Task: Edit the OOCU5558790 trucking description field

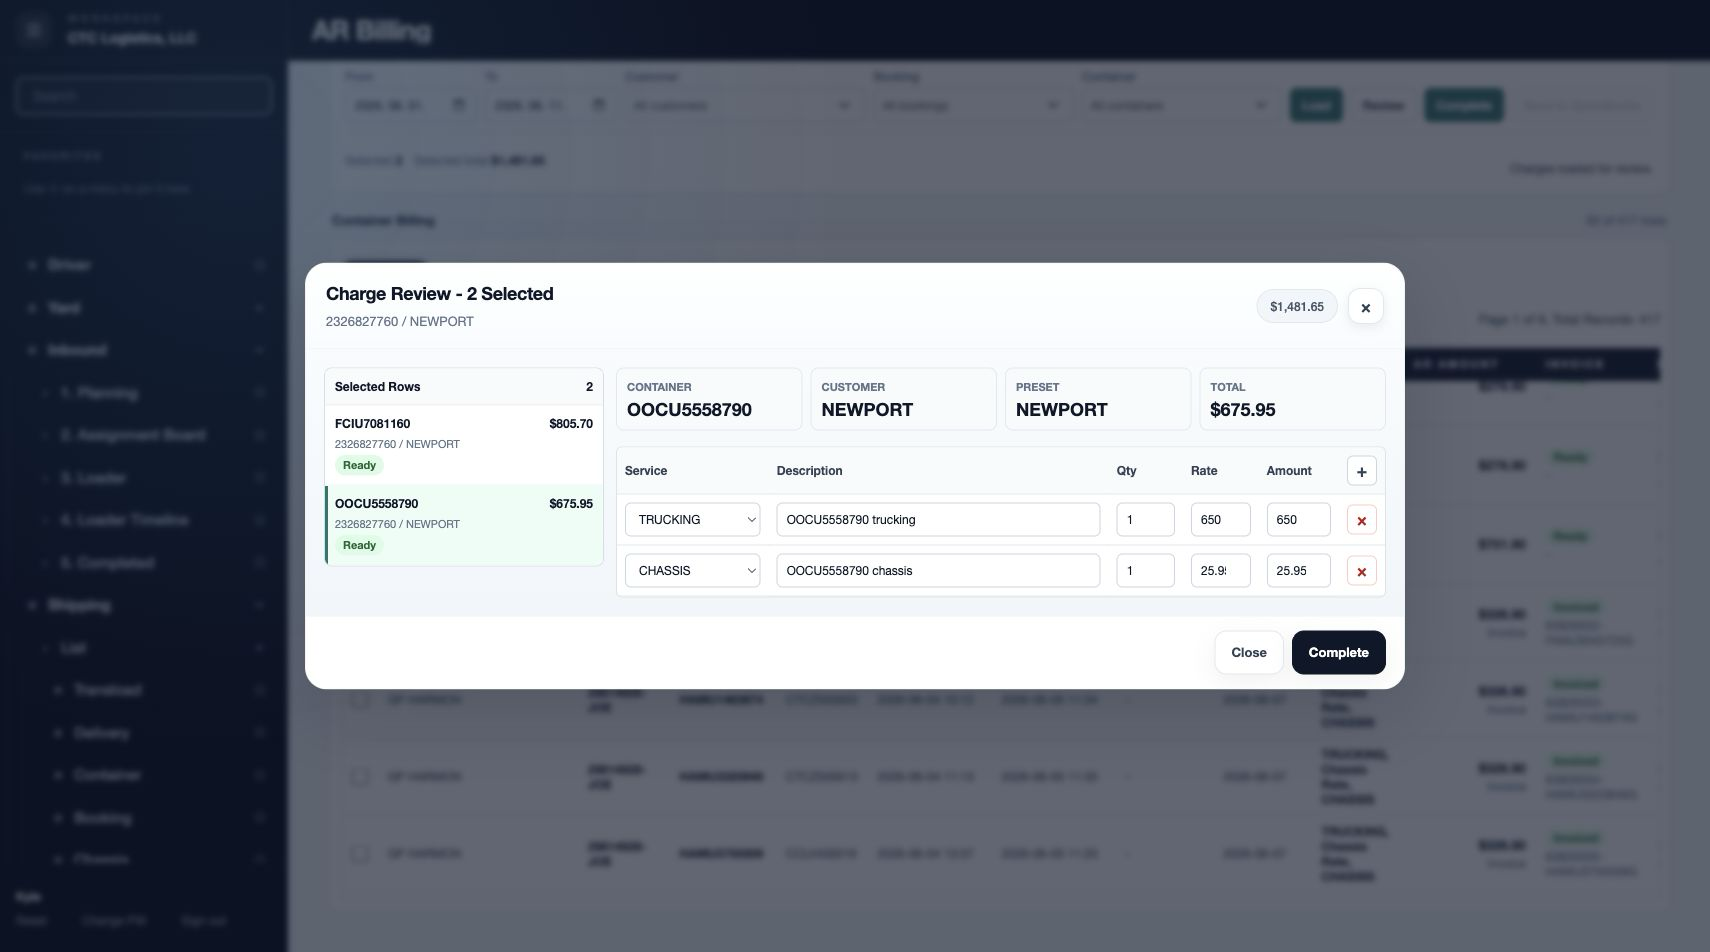Action: (938, 520)
